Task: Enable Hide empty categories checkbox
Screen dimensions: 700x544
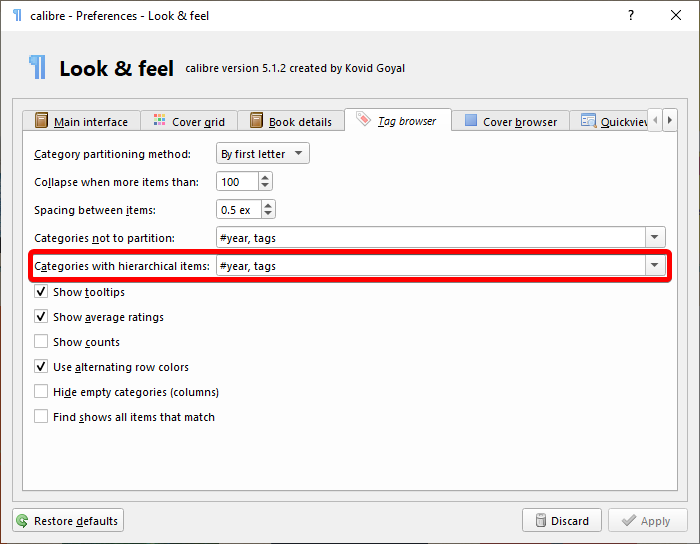Action: (41, 392)
